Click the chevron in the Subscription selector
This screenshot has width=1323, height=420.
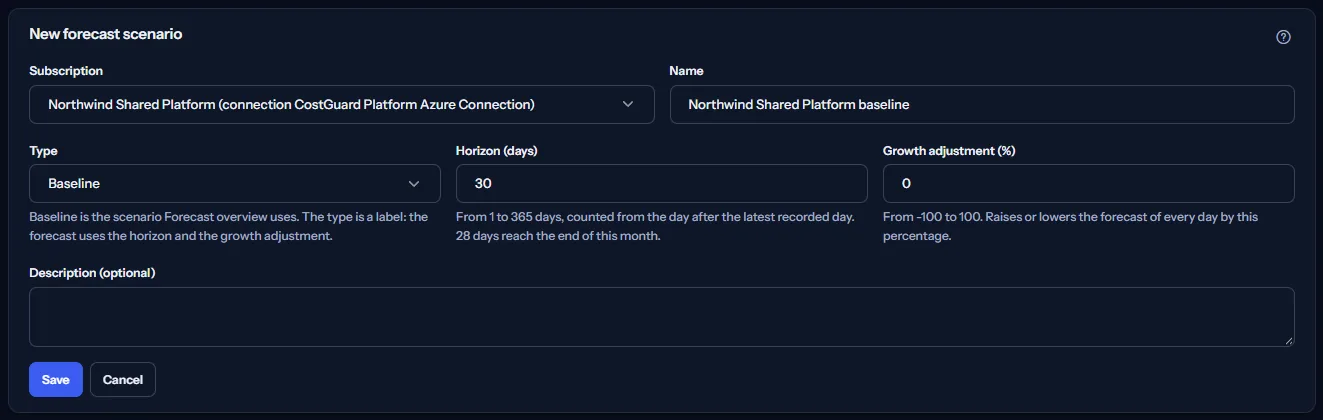coord(628,104)
